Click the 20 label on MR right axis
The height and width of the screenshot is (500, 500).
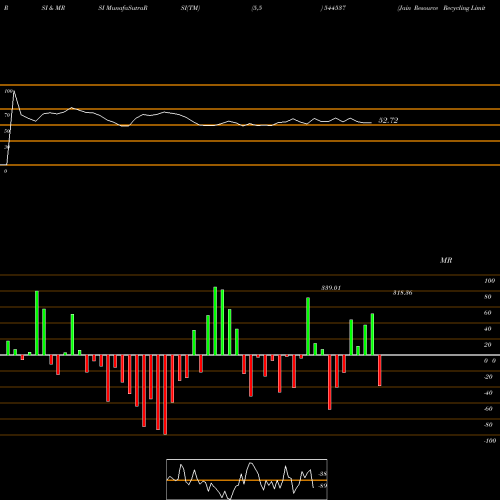[x=488, y=345]
